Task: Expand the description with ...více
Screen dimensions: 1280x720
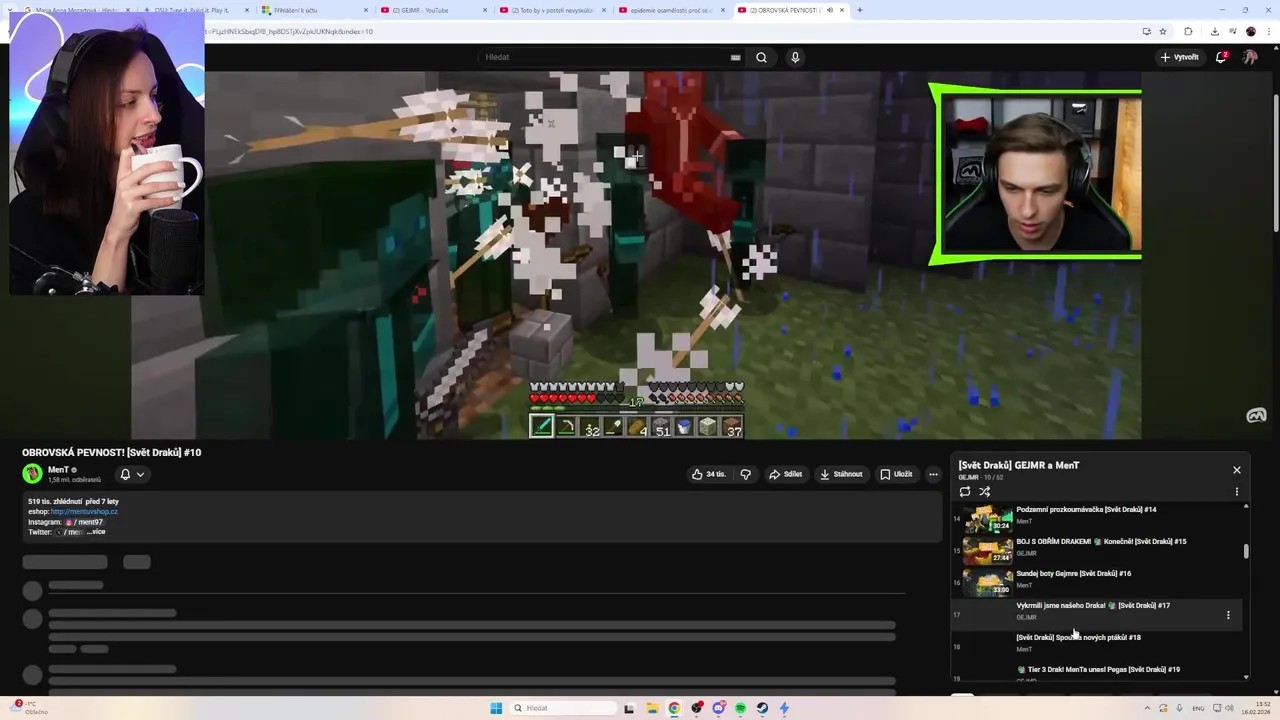Action: click(96, 532)
